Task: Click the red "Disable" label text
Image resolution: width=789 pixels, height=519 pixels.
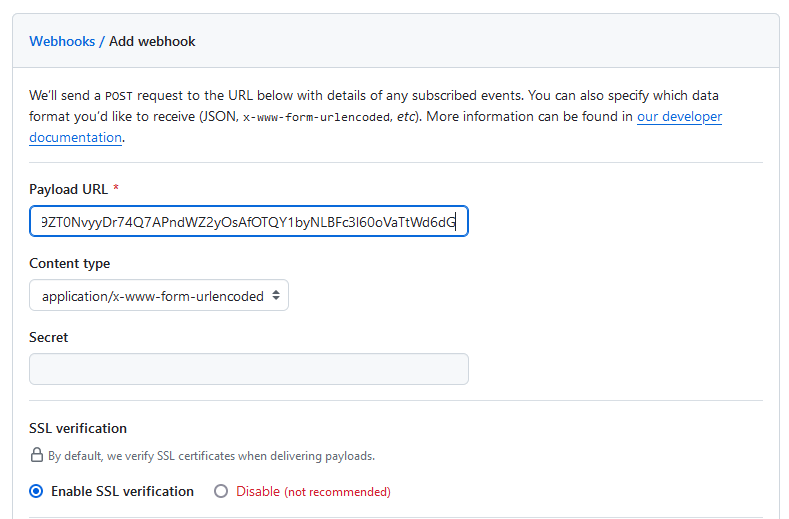Action: coord(258,491)
